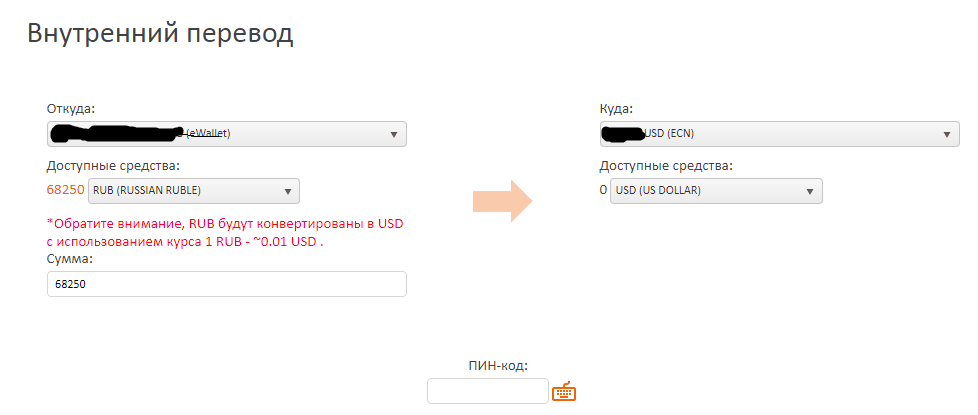This screenshot has width=978, height=415.
Task: Open the virtual keyboard icon beside PIN field
Action: [x=564, y=391]
